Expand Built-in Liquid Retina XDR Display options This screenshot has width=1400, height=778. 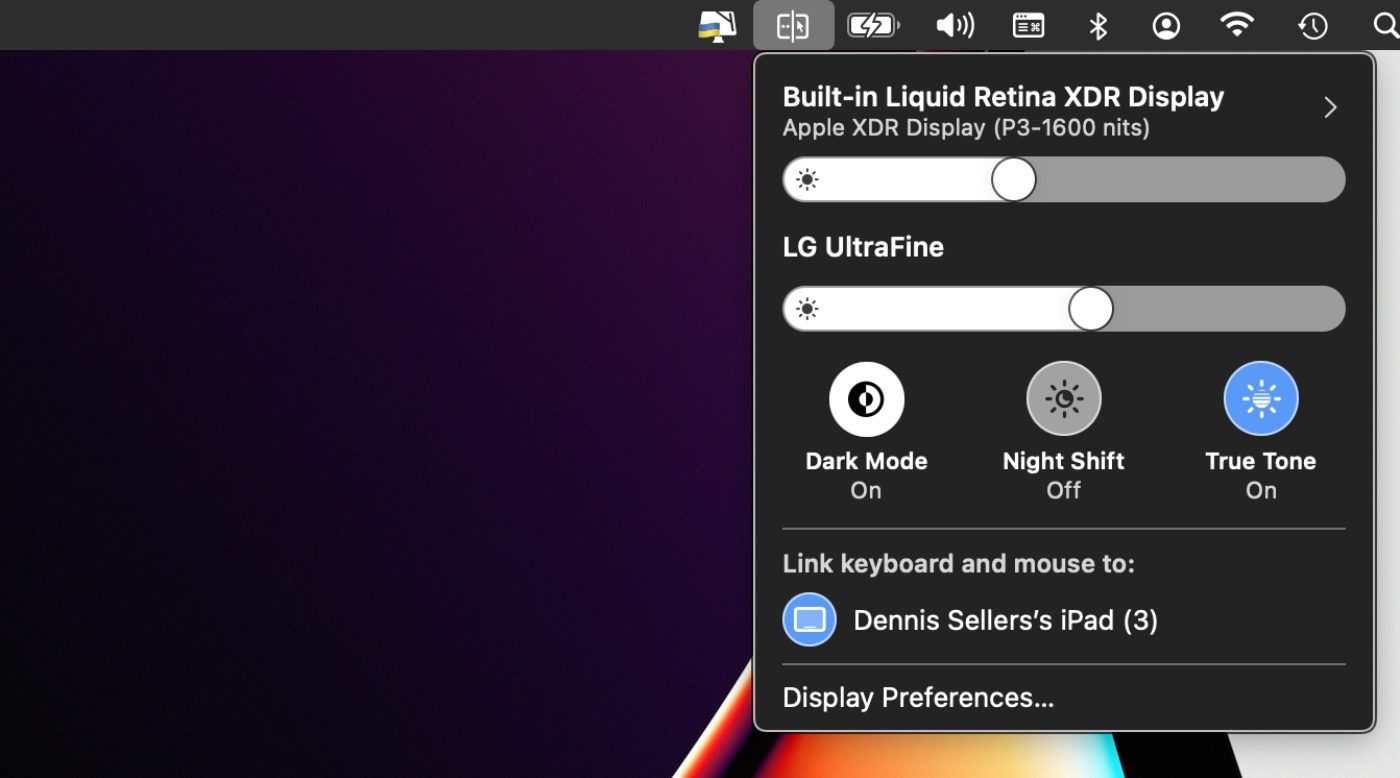(1329, 108)
